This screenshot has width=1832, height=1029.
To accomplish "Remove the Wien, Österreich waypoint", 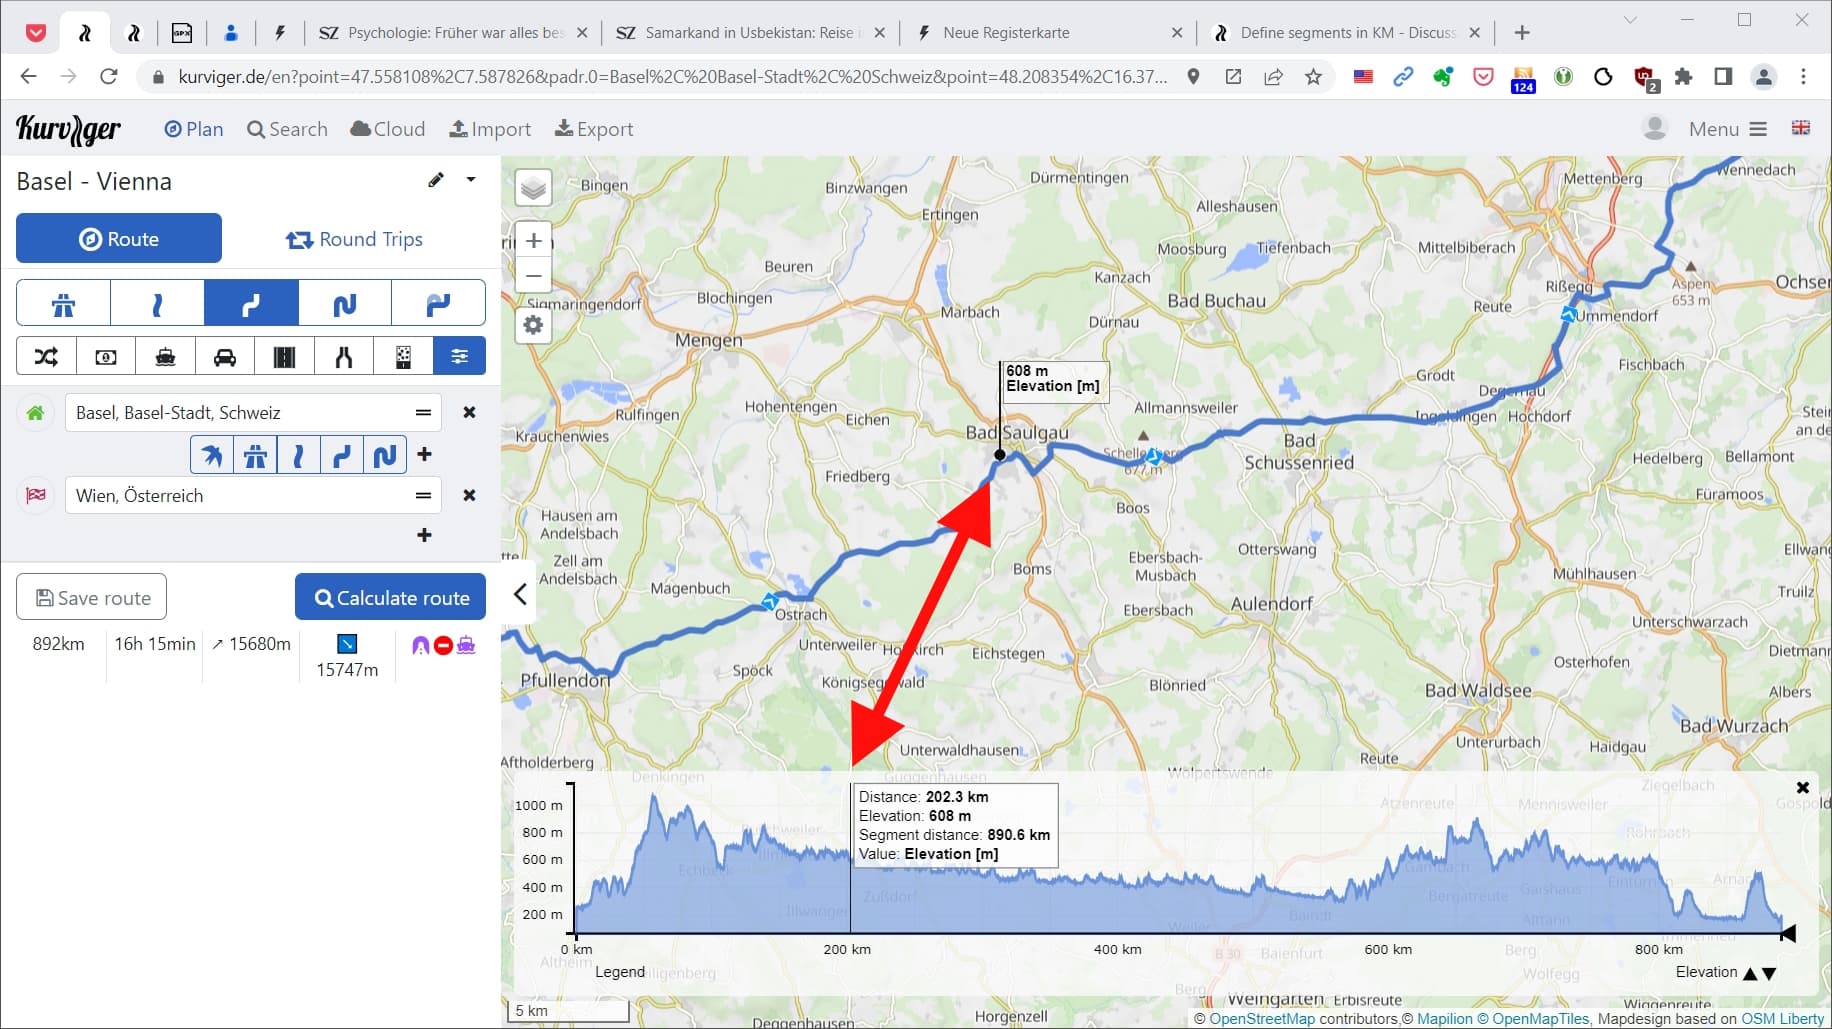I will [x=469, y=496].
